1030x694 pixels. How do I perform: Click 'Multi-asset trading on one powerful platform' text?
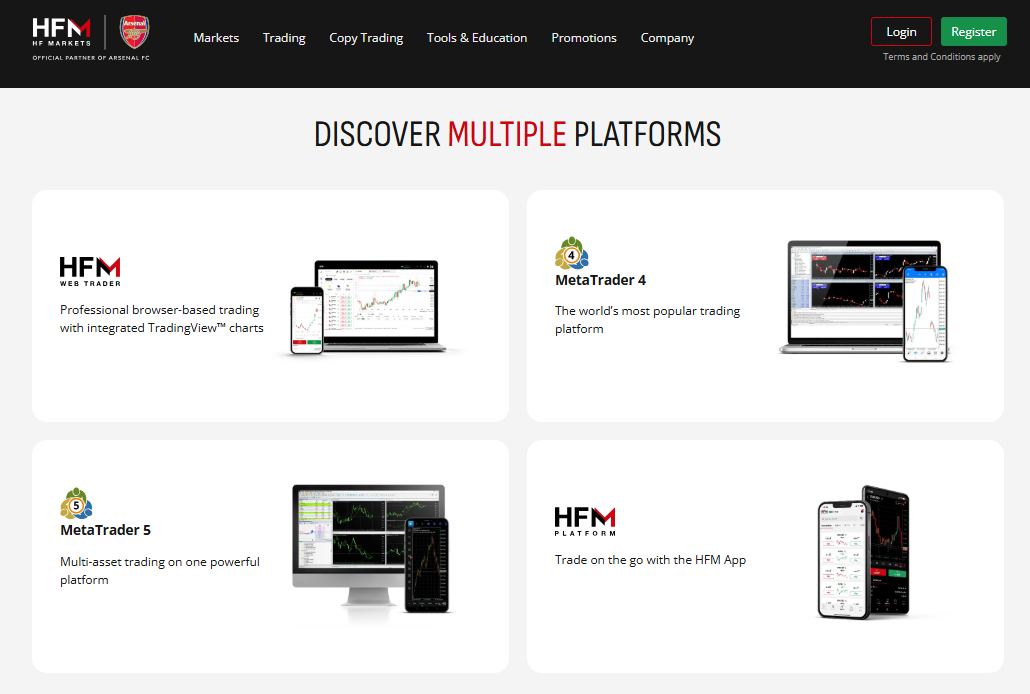pos(160,571)
